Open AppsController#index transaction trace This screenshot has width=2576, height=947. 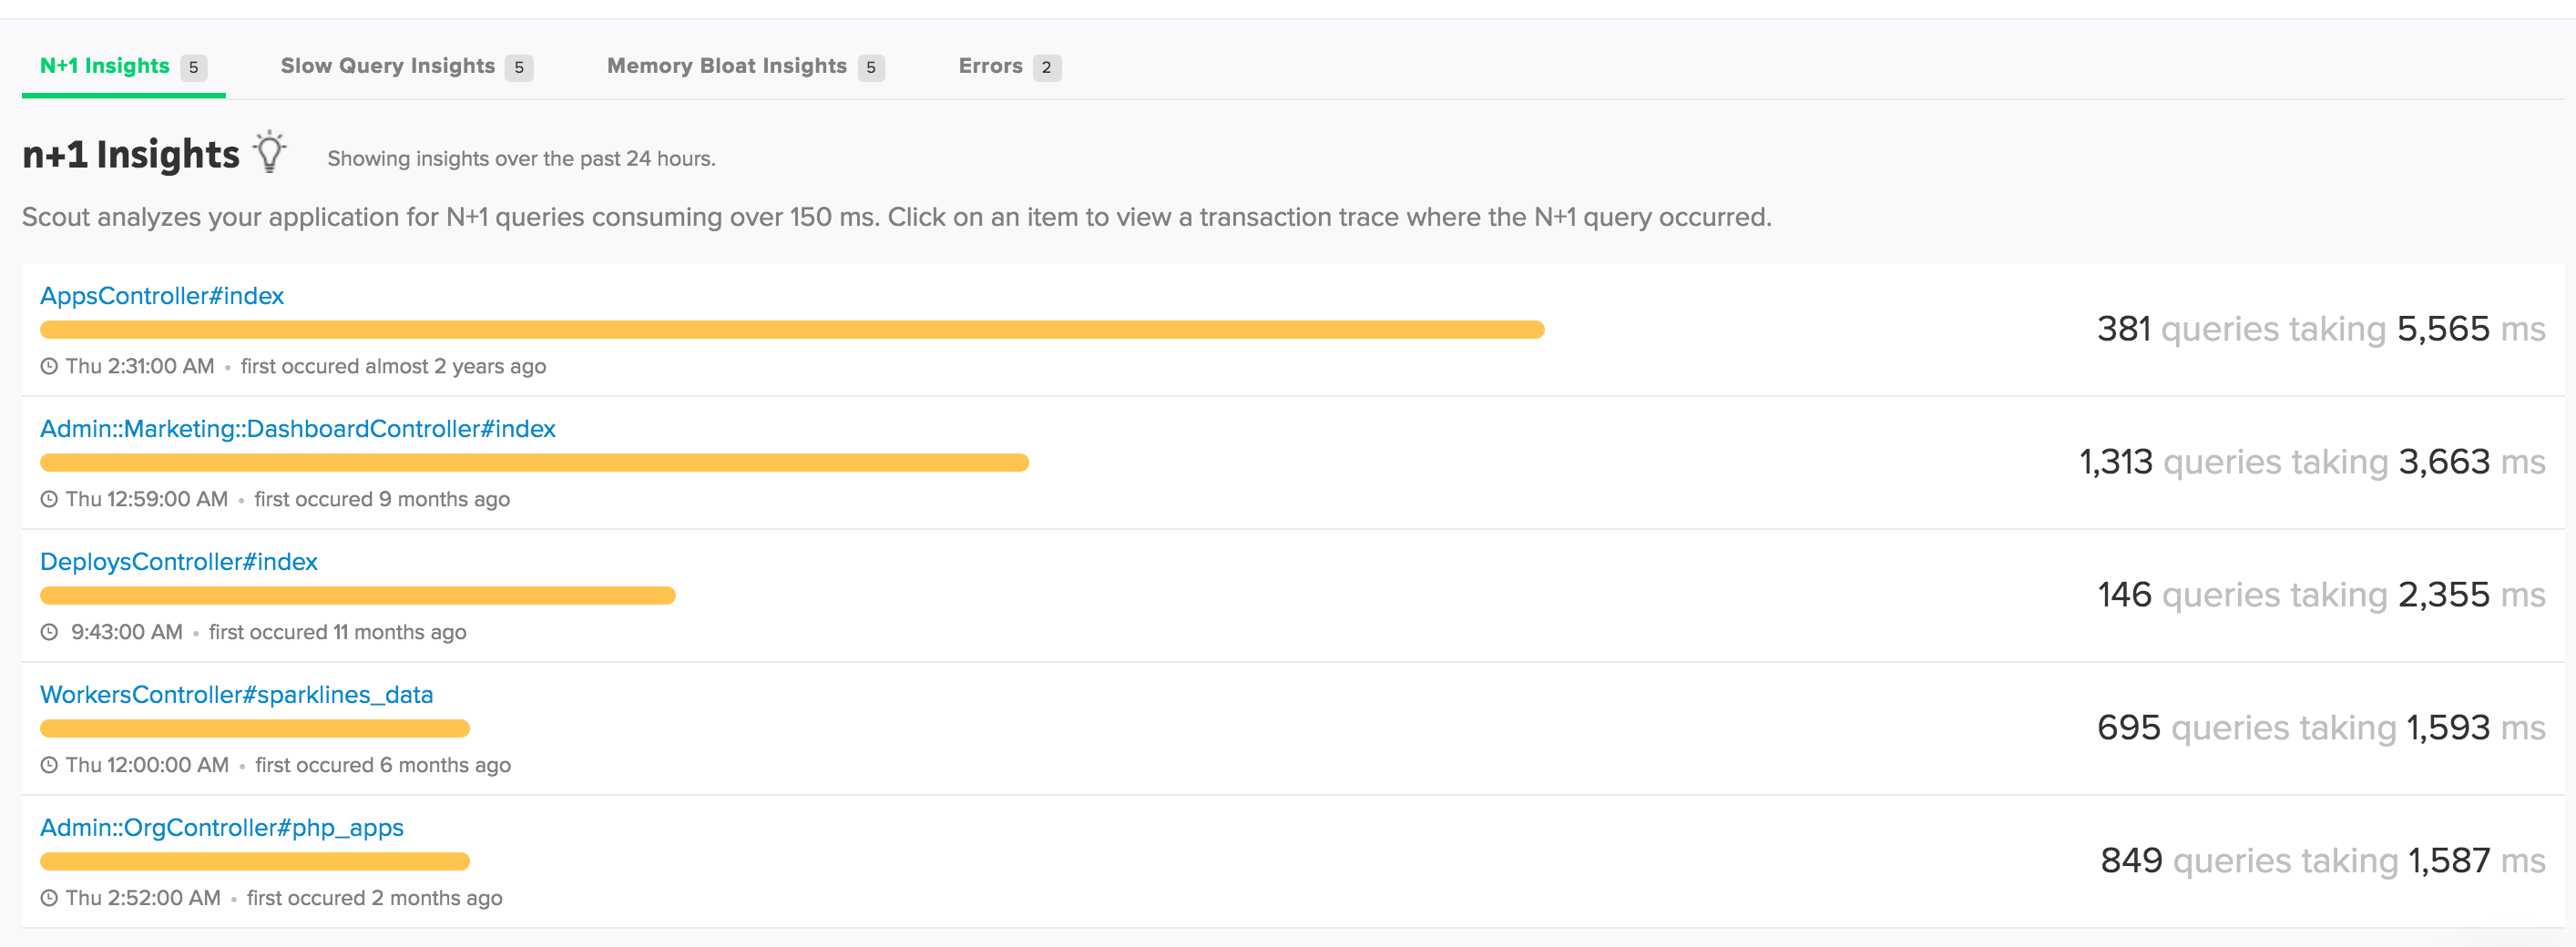[x=162, y=296]
